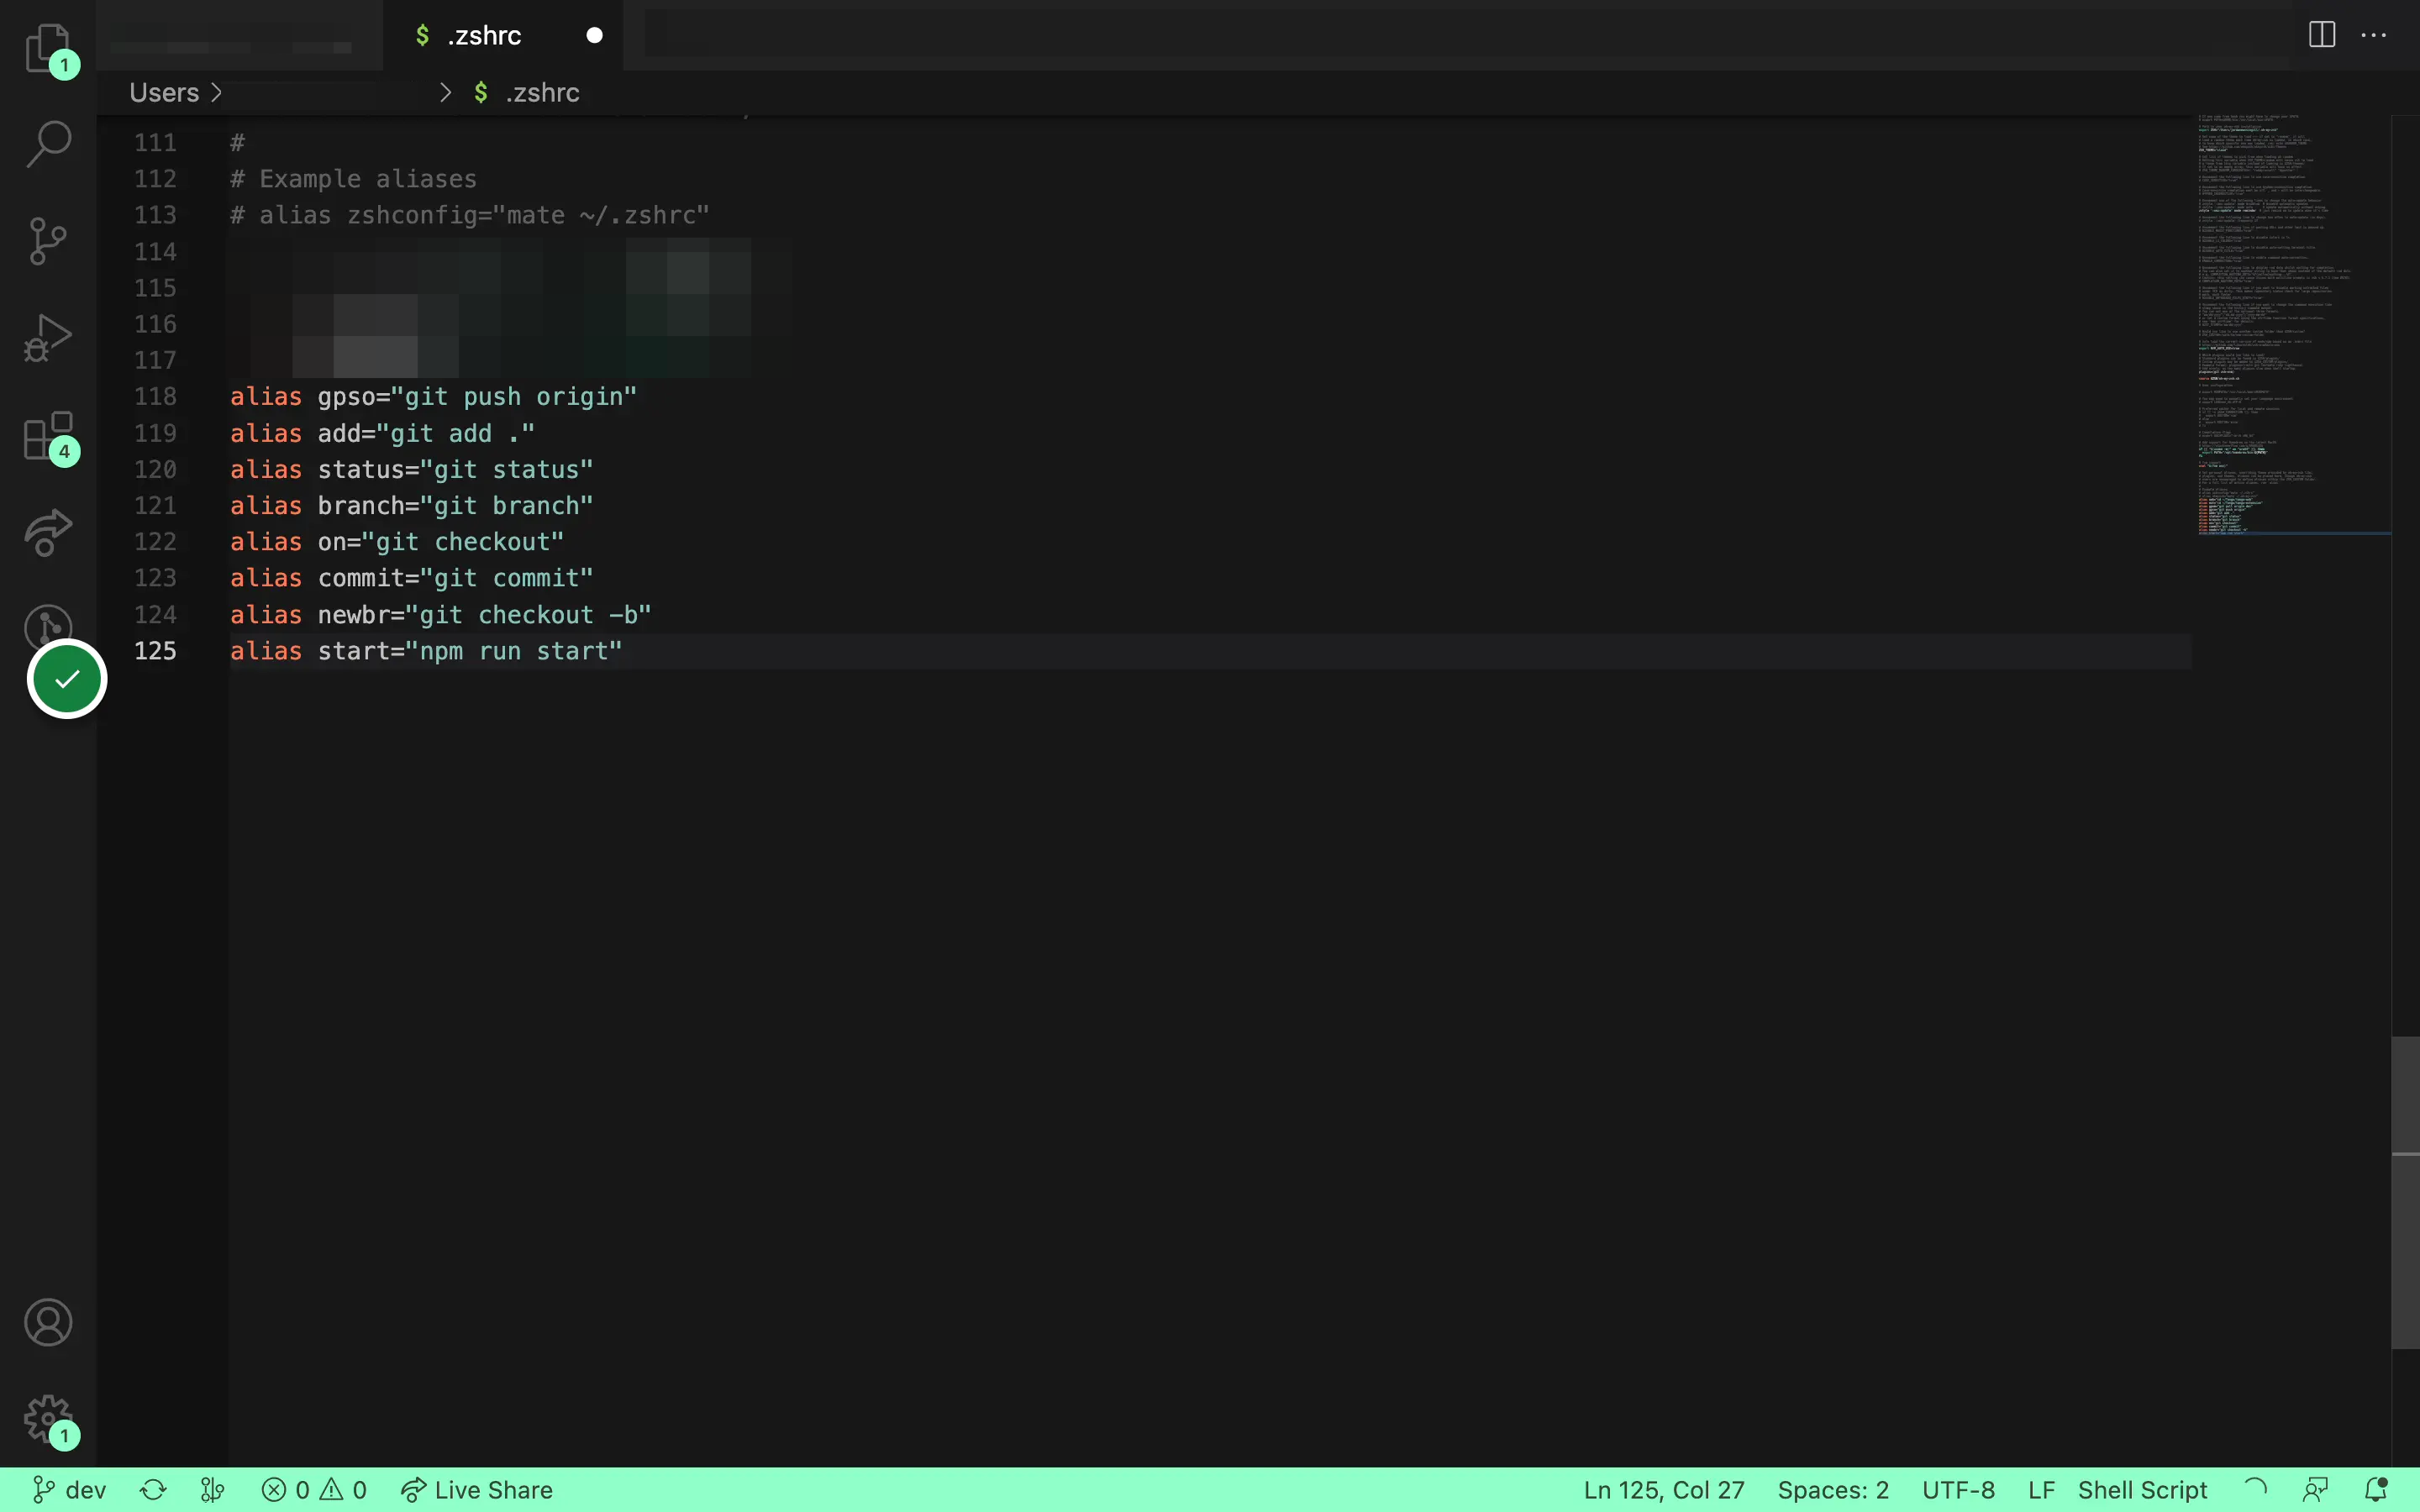The height and width of the screenshot is (1512, 2420).
Task: Select language mode Shell Script
Action: pyautogui.click(x=2142, y=1490)
